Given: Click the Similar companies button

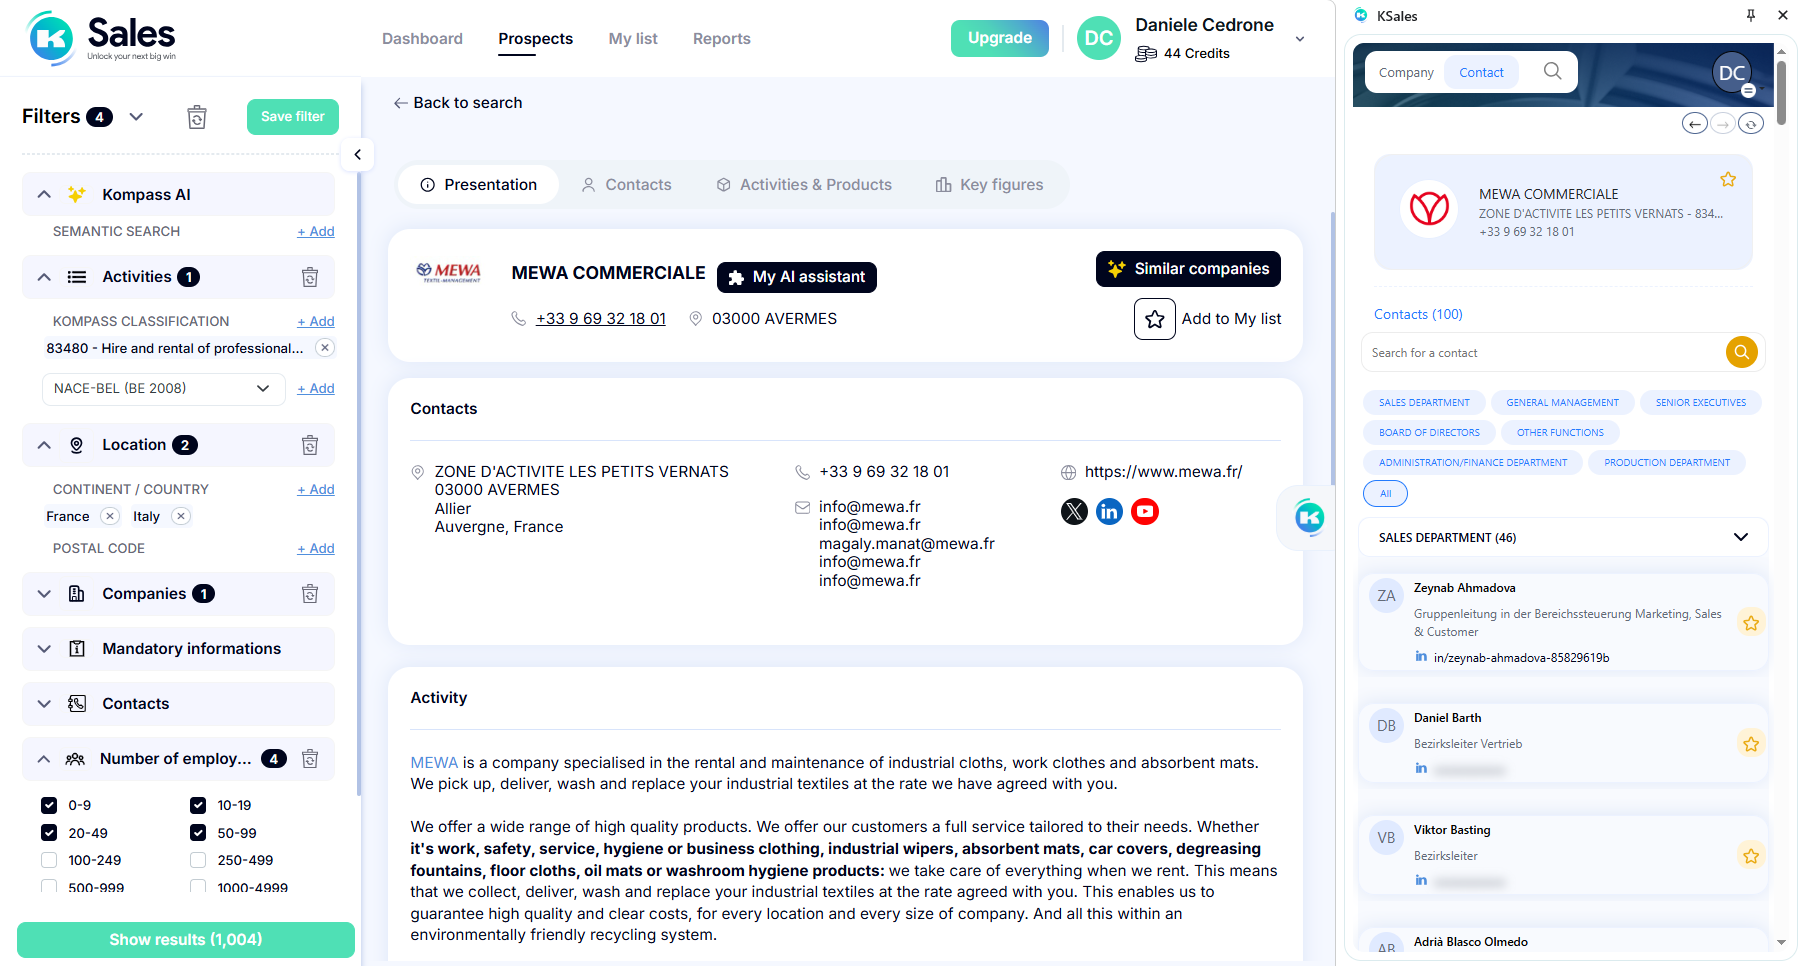Looking at the screenshot, I should 1188,269.
